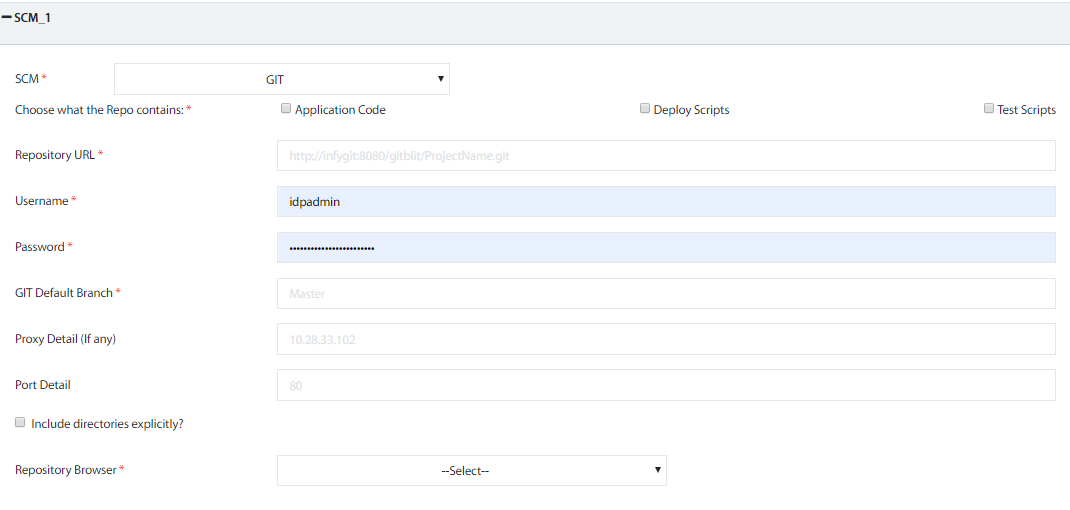Open the Repository Browser select dropdown

click(471, 470)
